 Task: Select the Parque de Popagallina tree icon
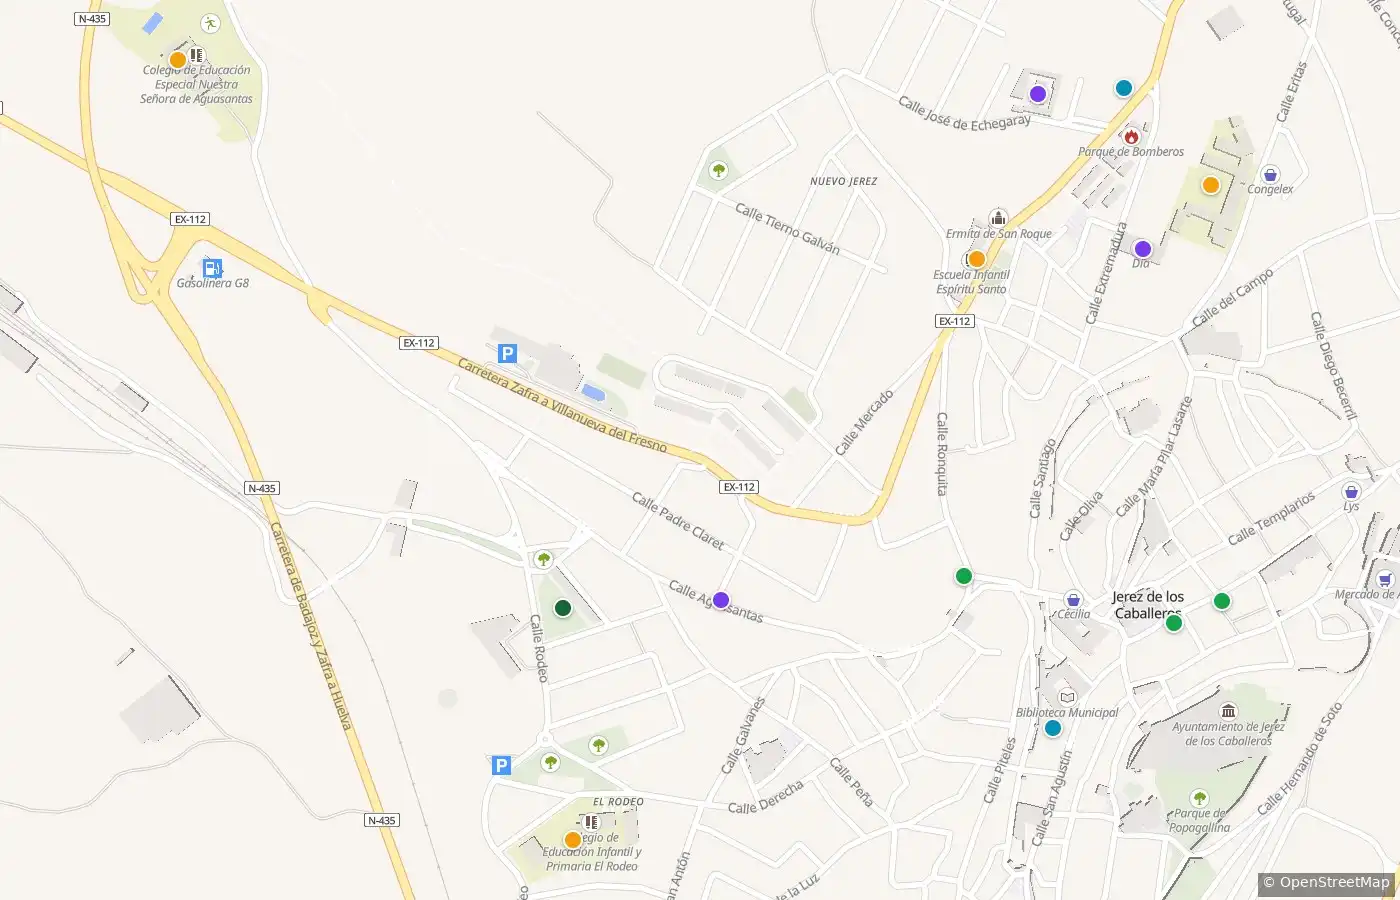coord(1199,798)
